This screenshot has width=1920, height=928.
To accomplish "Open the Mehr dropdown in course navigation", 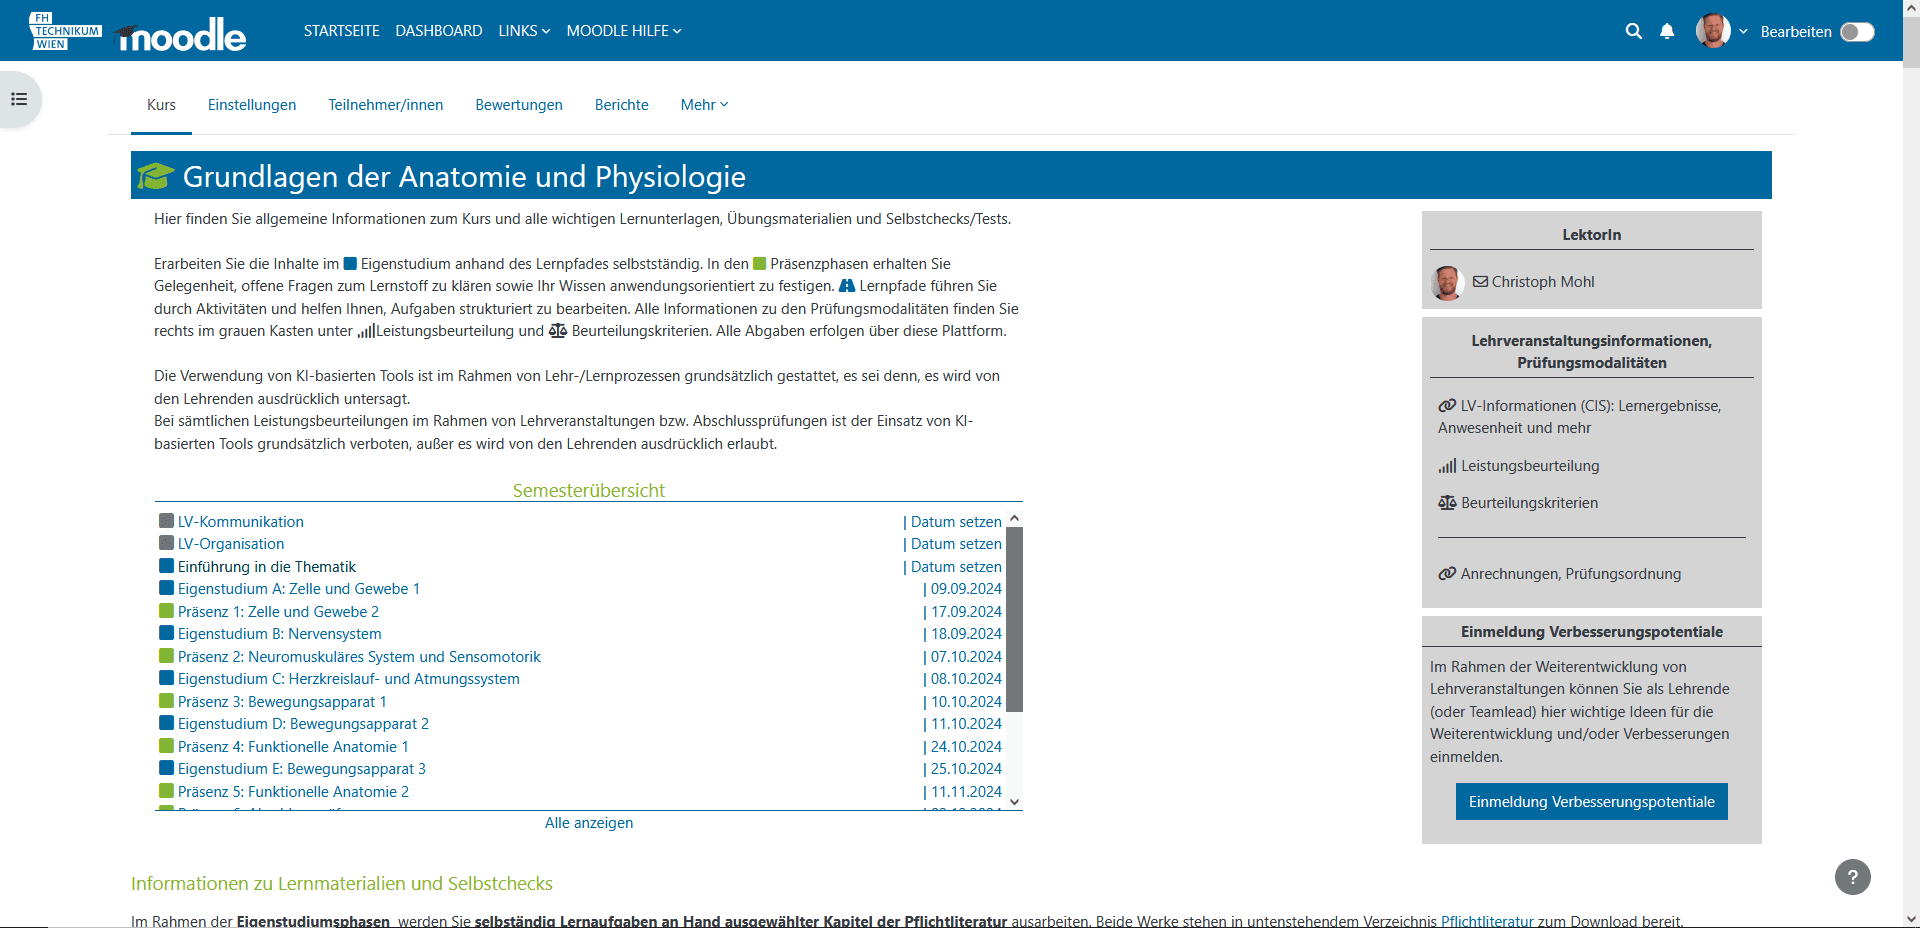I will tap(704, 105).
